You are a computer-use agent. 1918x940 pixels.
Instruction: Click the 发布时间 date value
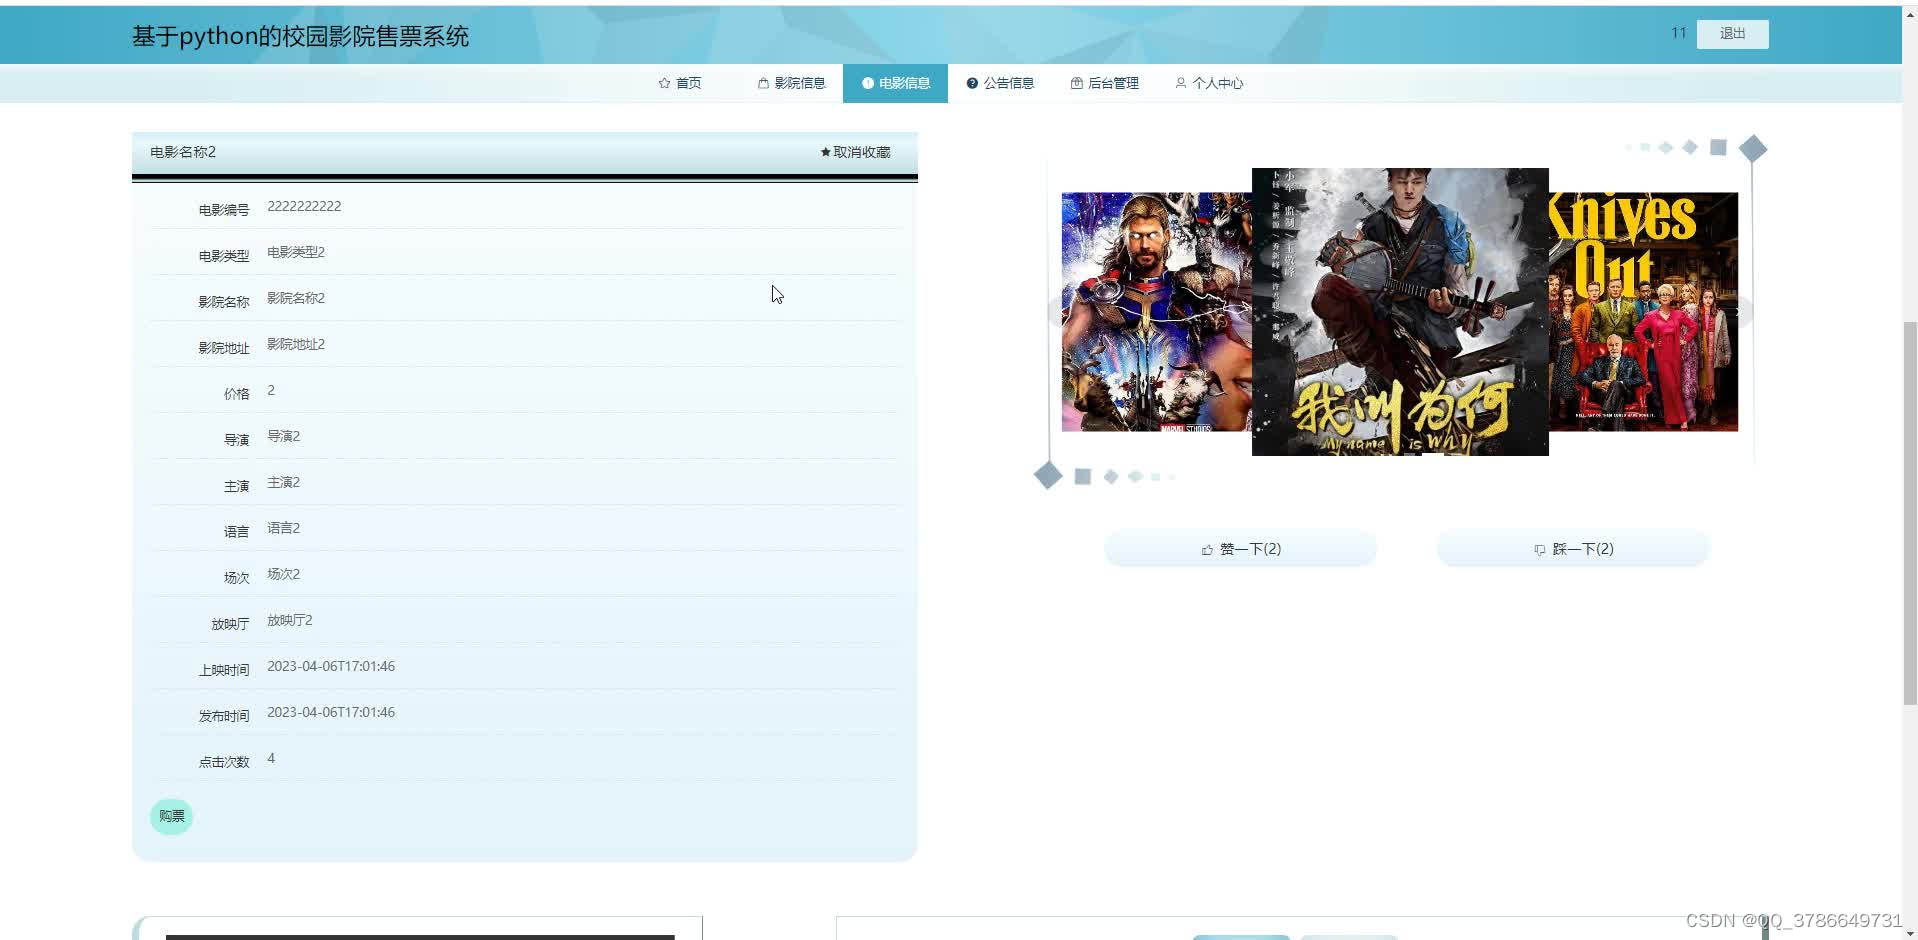[331, 712]
